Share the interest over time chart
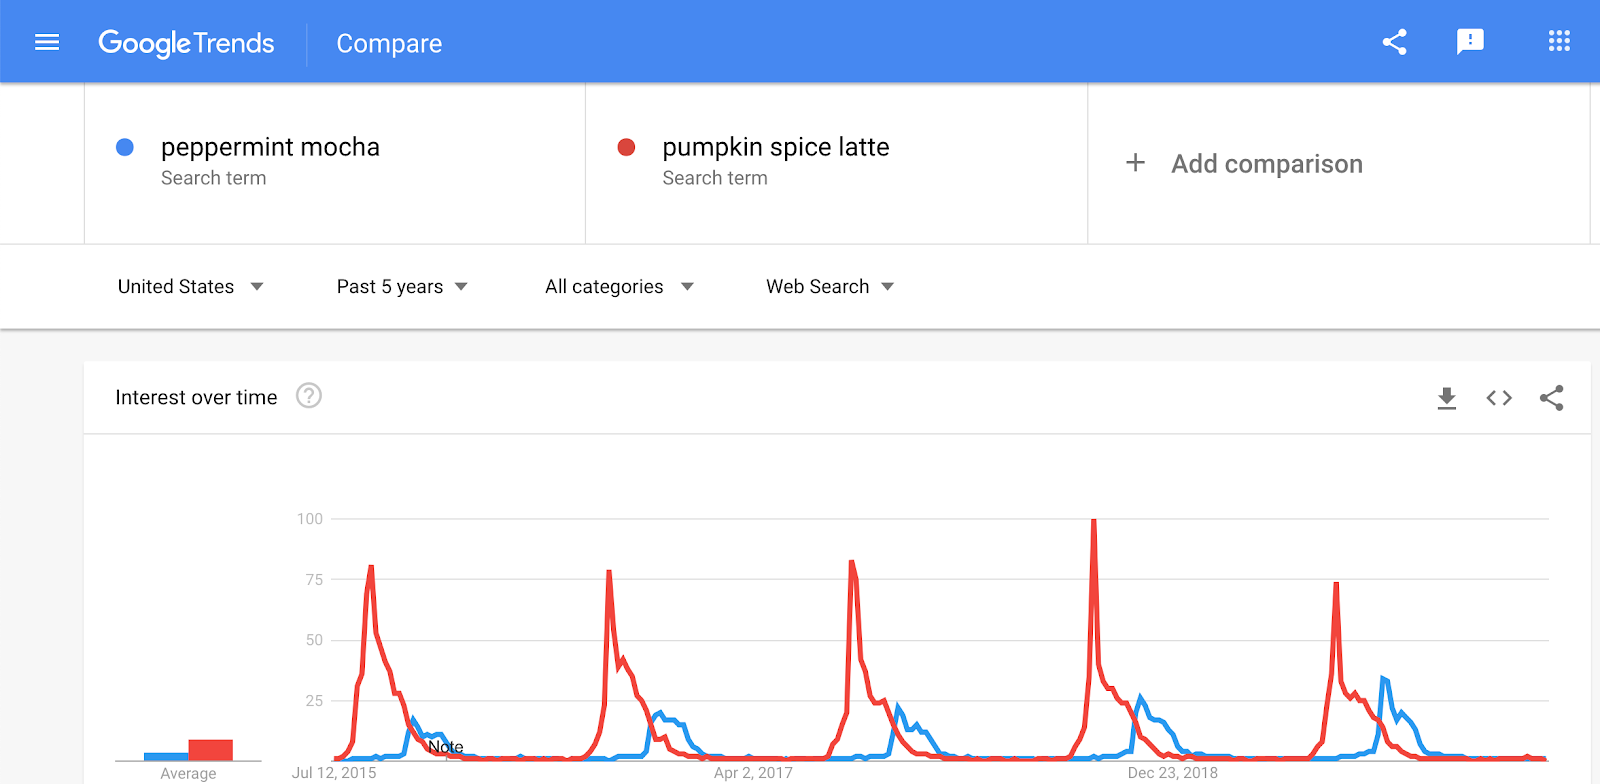 (x=1552, y=398)
